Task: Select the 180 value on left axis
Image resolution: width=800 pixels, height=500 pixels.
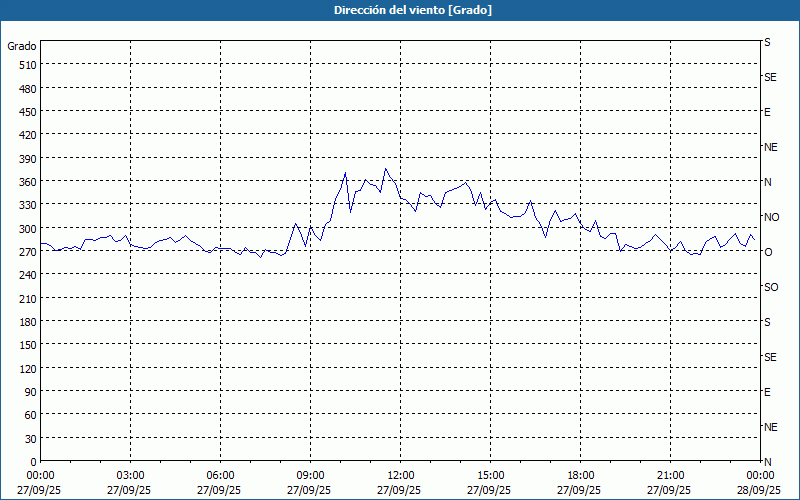Action: click(26, 321)
